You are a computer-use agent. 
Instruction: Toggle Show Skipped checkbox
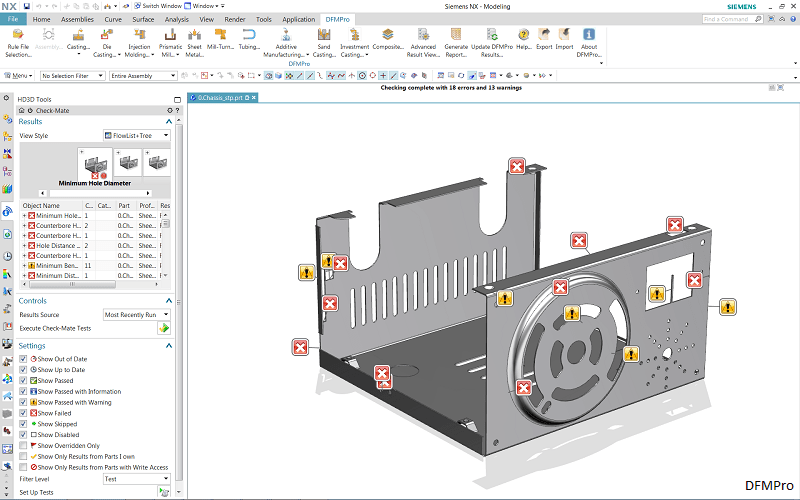pyautogui.click(x=23, y=423)
